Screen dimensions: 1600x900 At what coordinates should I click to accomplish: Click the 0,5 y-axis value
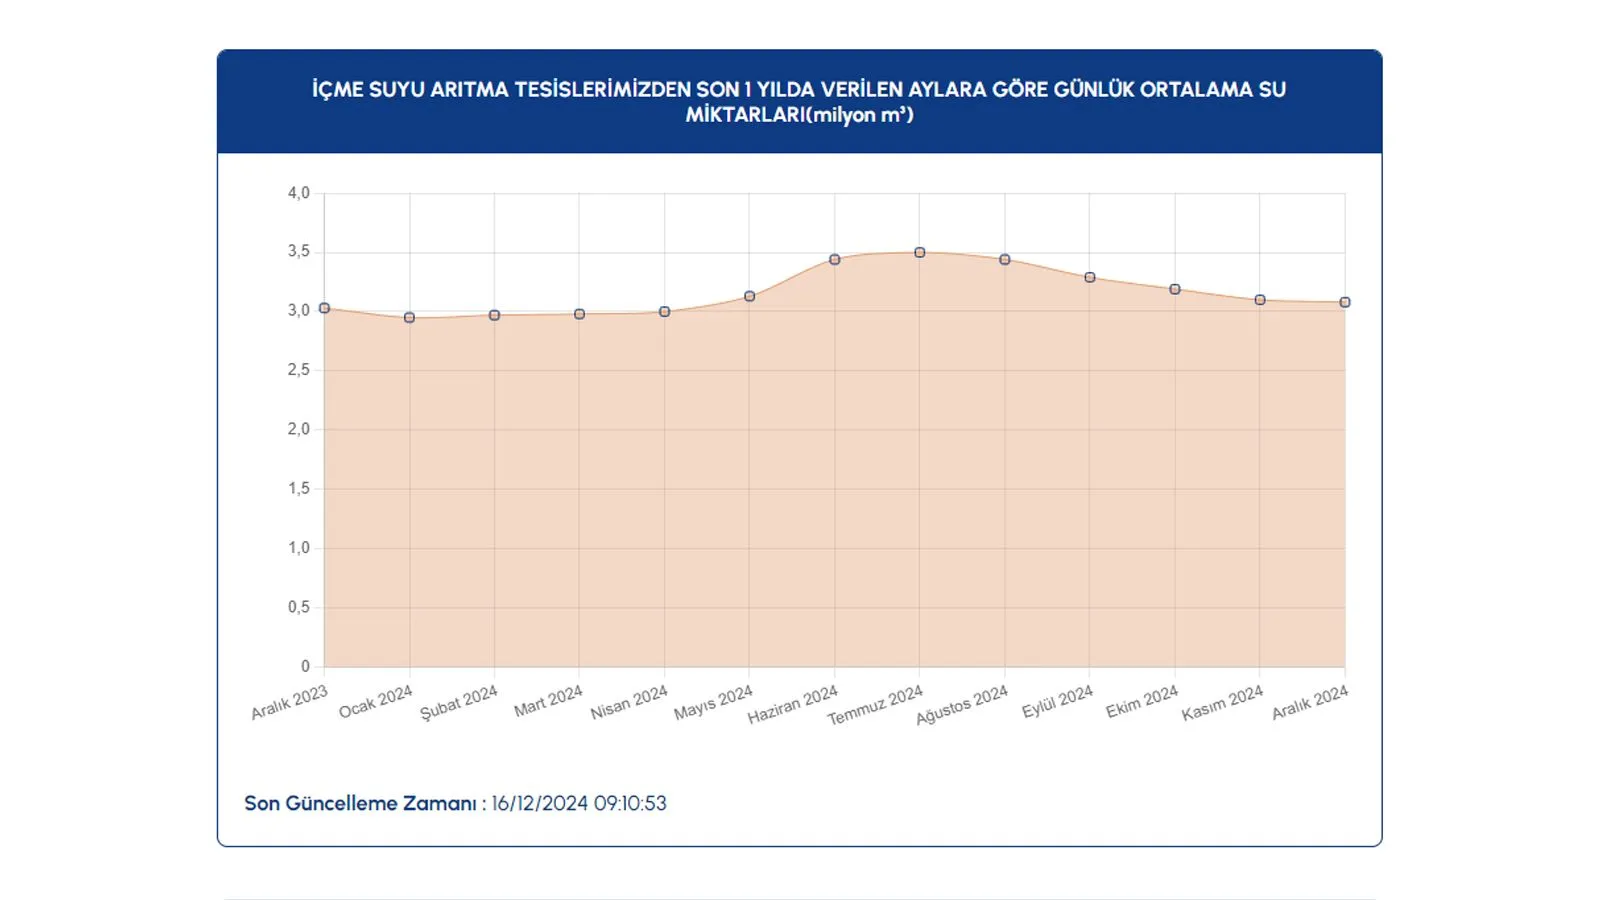pos(299,607)
